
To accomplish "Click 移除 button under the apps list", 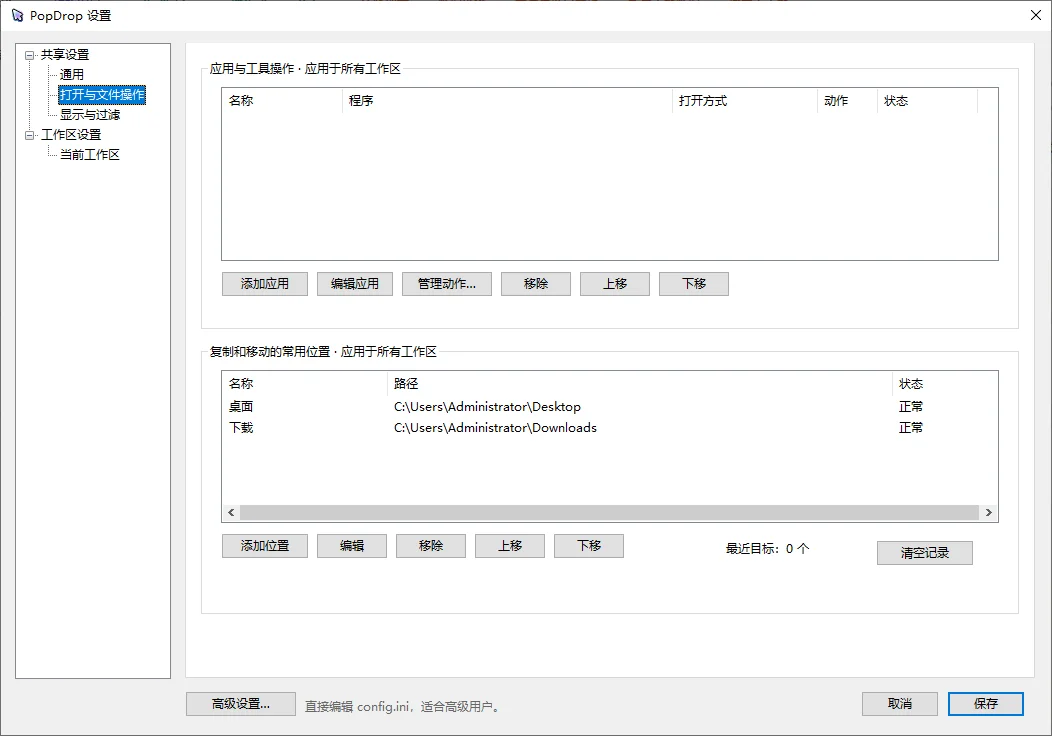I will [x=536, y=284].
